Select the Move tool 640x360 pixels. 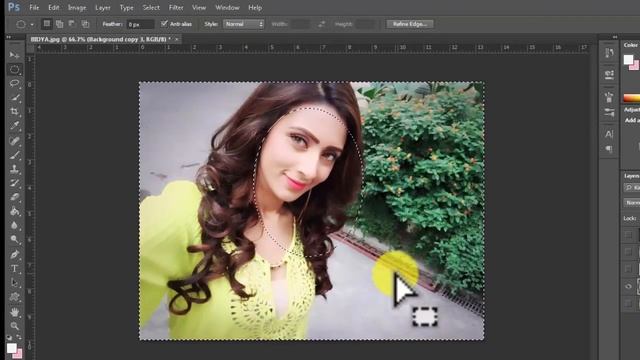pos(15,55)
